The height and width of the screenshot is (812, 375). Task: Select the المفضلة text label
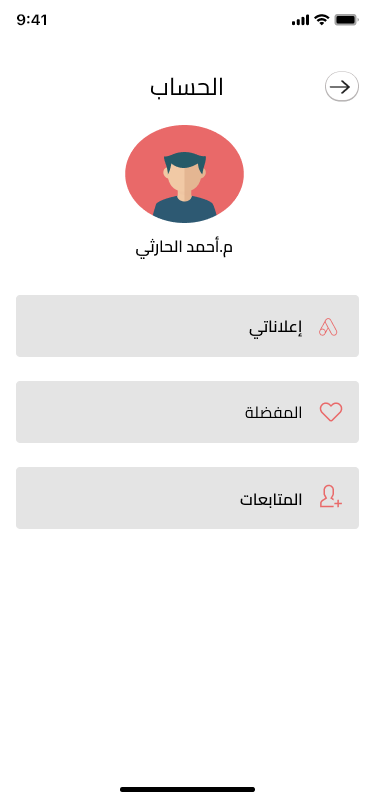pyautogui.click(x=273, y=413)
